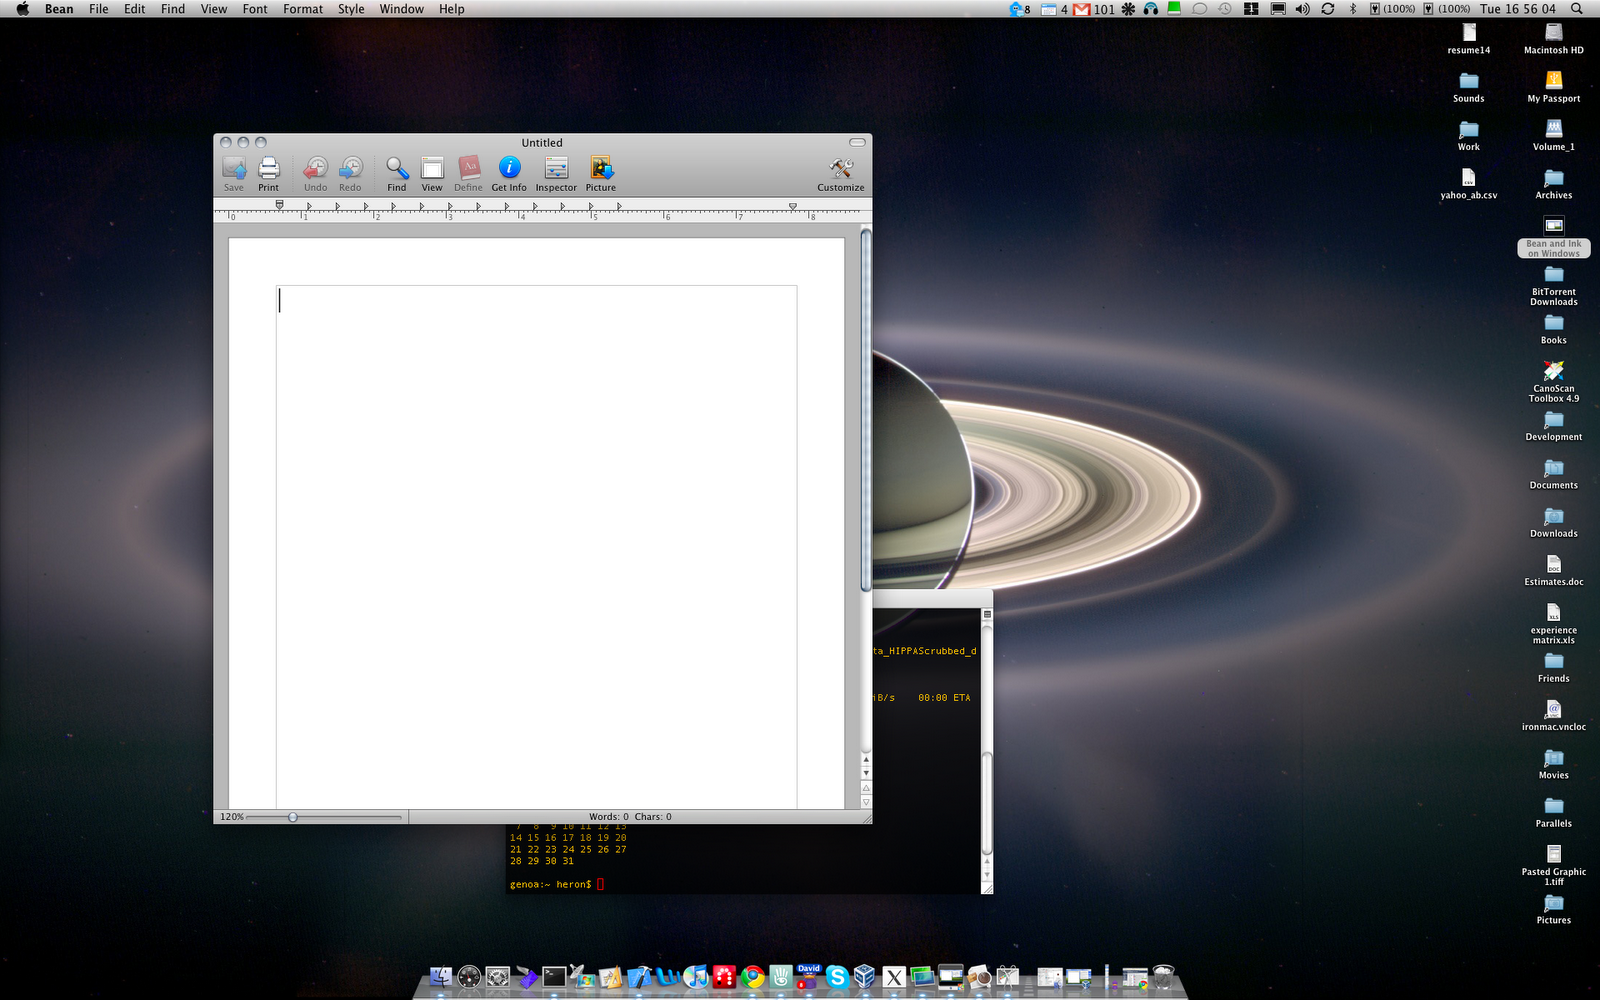Launch Google Chrome from the Dock
1600x1000 pixels.
[x=751, y=977]
